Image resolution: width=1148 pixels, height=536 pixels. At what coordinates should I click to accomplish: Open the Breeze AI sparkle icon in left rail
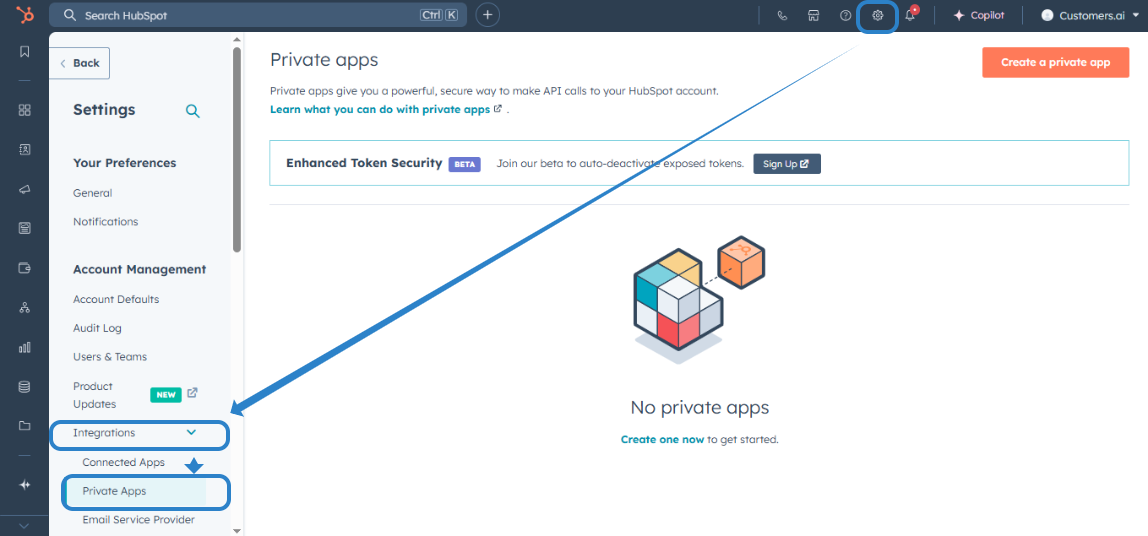tap(24, 485)
